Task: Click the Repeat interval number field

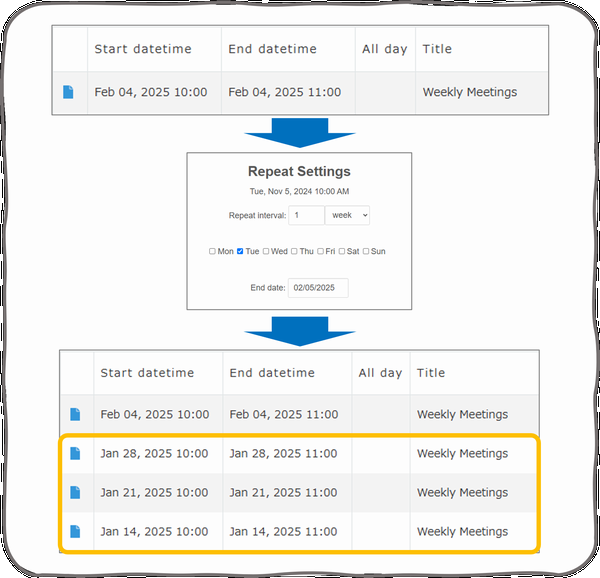Action: pos(307,215)
